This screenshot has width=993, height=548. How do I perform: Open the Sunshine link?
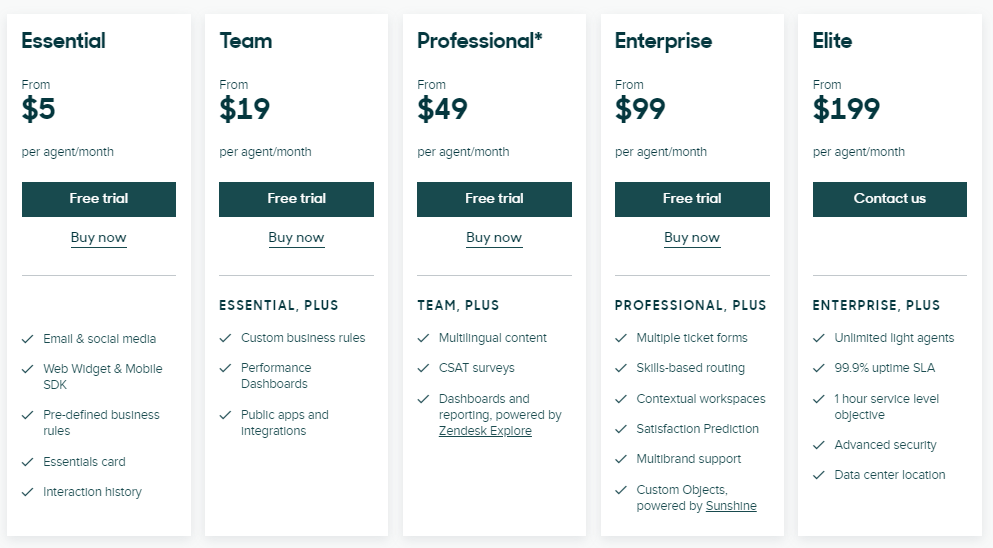click(x=731, y=506)
